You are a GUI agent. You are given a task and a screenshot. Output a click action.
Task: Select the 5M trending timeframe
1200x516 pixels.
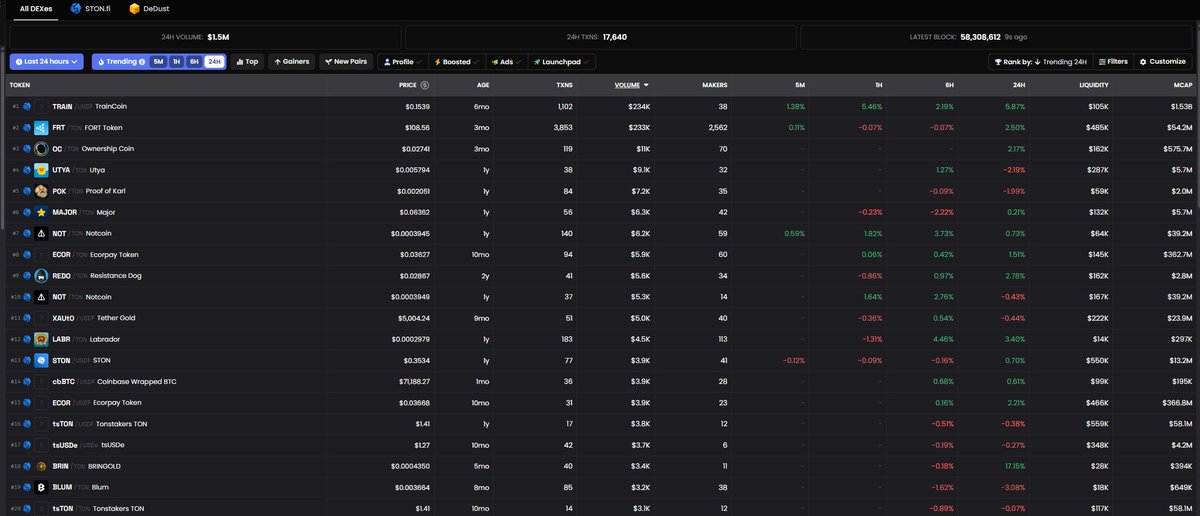pyautogui.click(x=158, y=62)
